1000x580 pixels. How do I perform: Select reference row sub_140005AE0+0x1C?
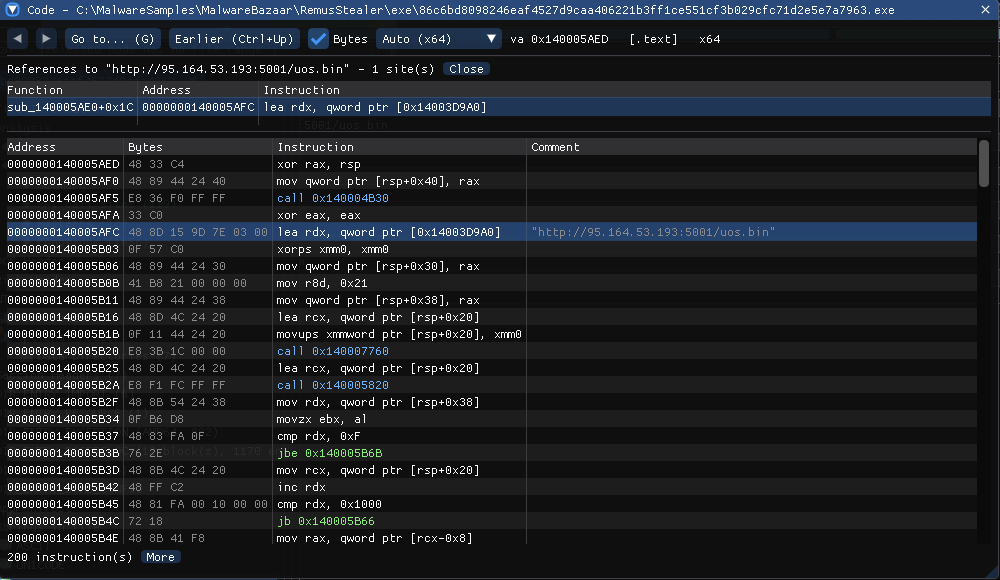pyautogui.click(x=499, y=107)
